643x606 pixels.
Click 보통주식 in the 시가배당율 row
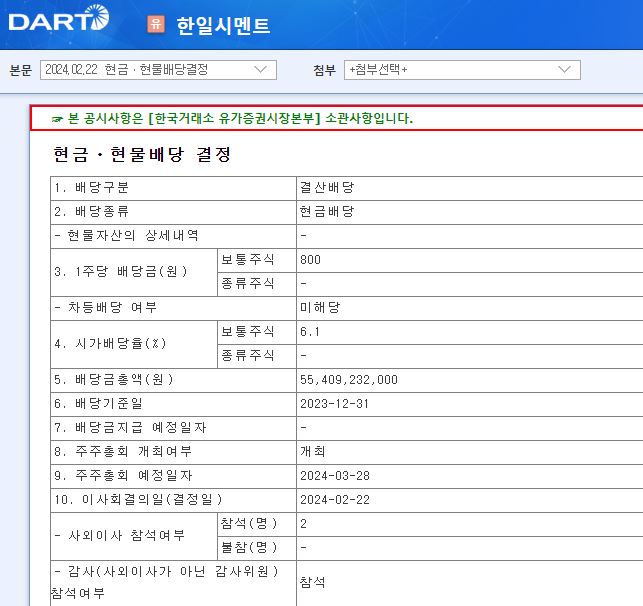(x=248, y=331)
